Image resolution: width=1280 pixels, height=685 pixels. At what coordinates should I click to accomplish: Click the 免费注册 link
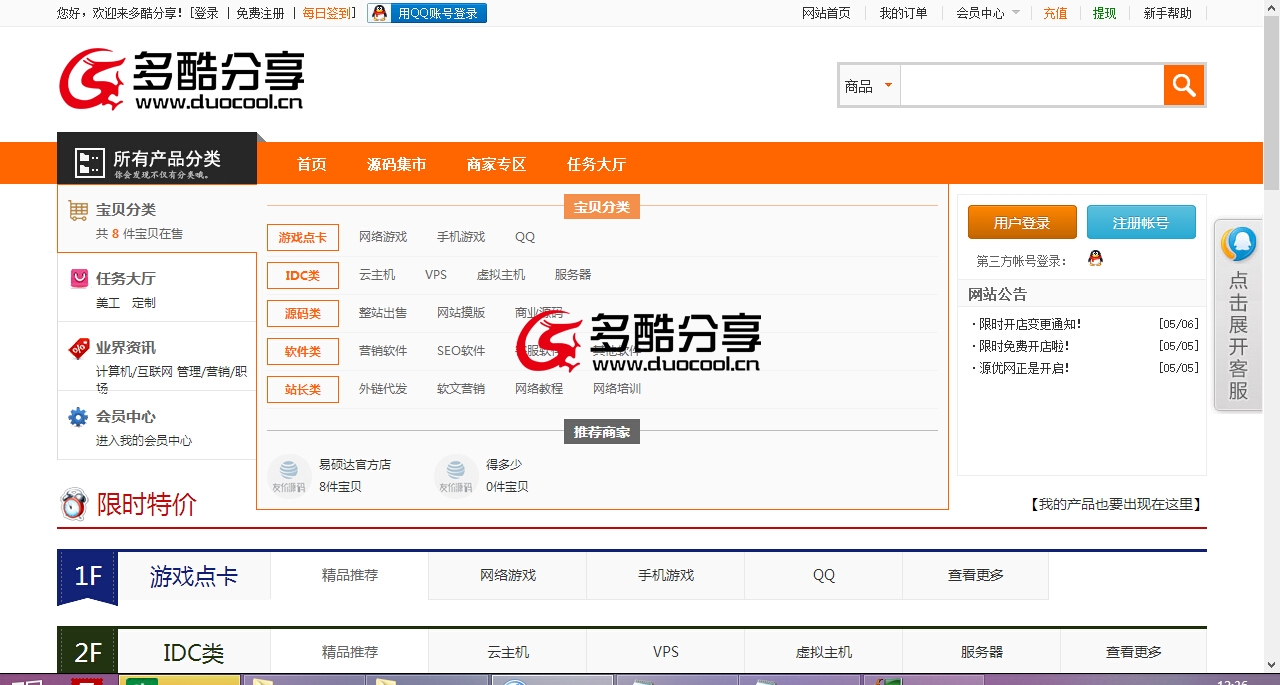click(x=260, y=13)
